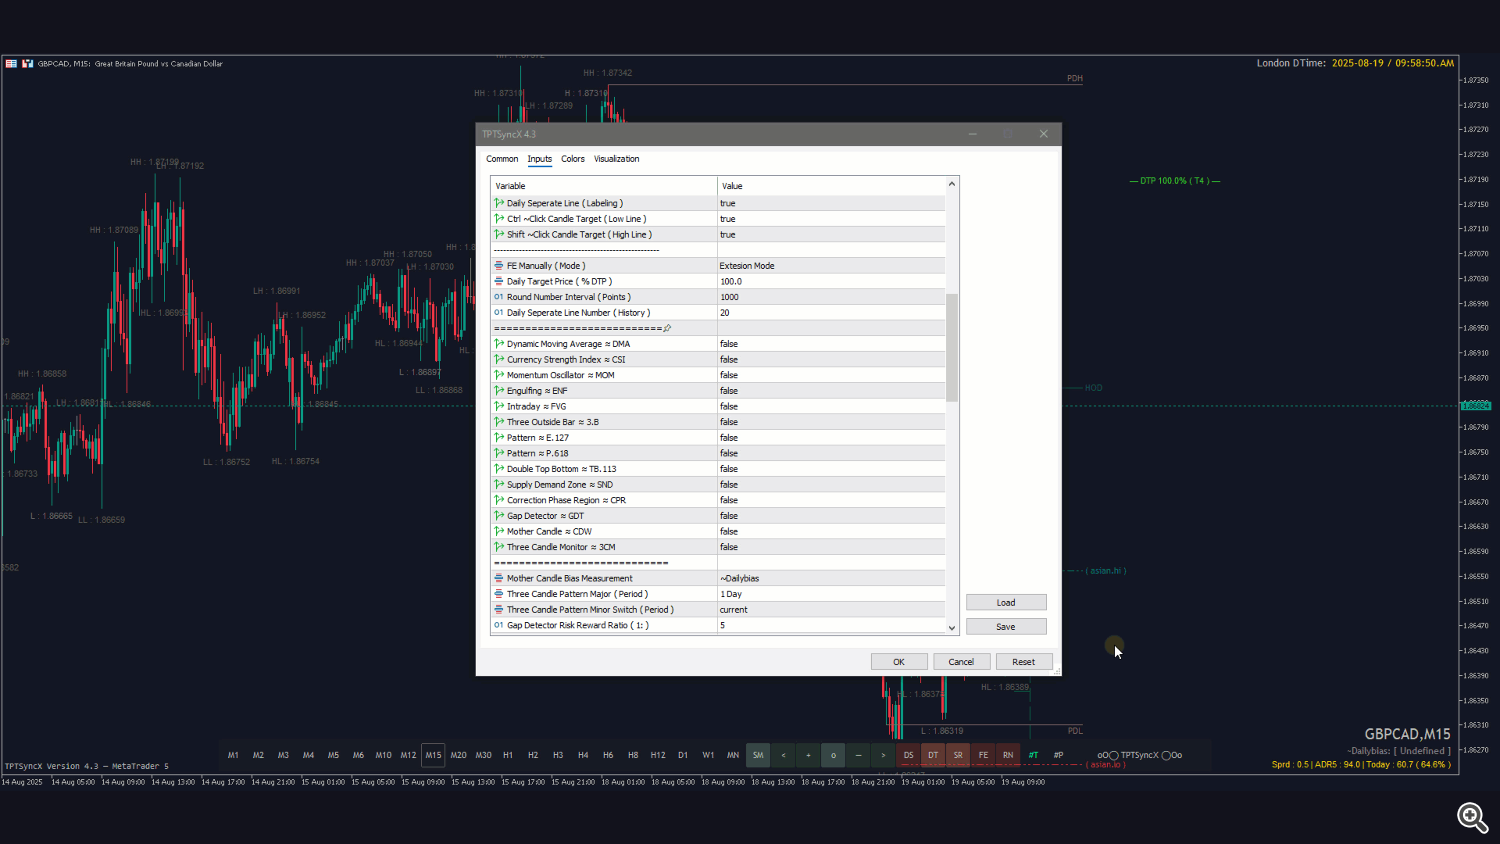
Task: Click the Daily Target Price row icon
Action: tap(499, 281)
